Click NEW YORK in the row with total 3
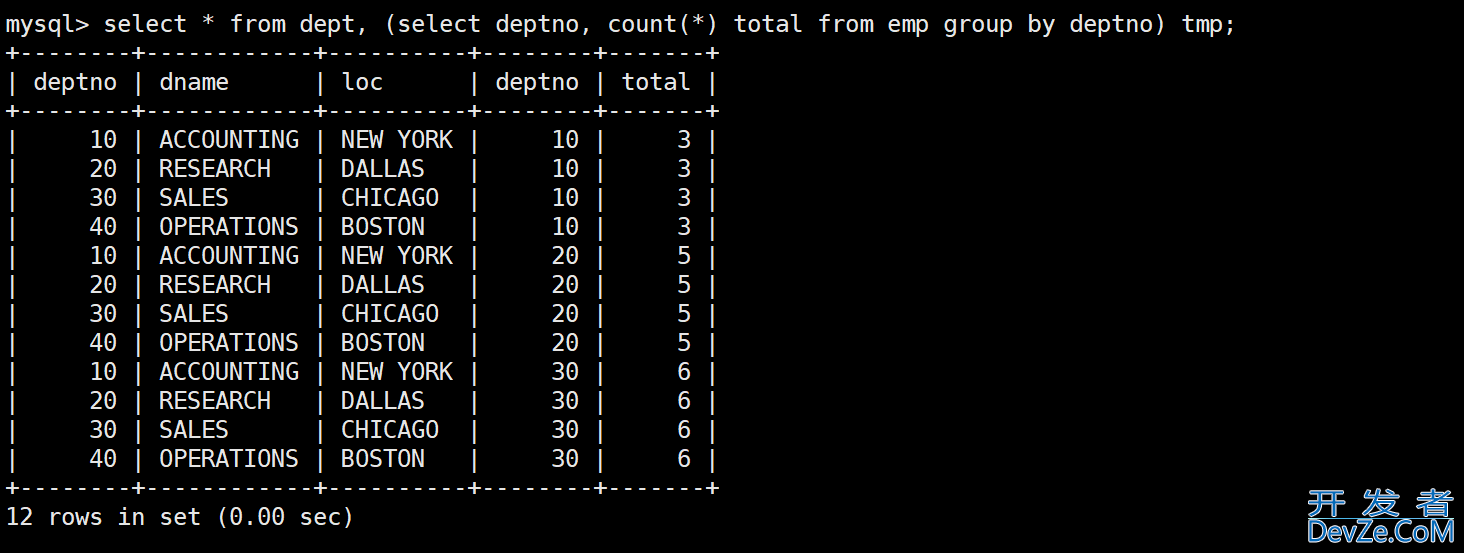Screen dimensions: 1464x553 397,139
